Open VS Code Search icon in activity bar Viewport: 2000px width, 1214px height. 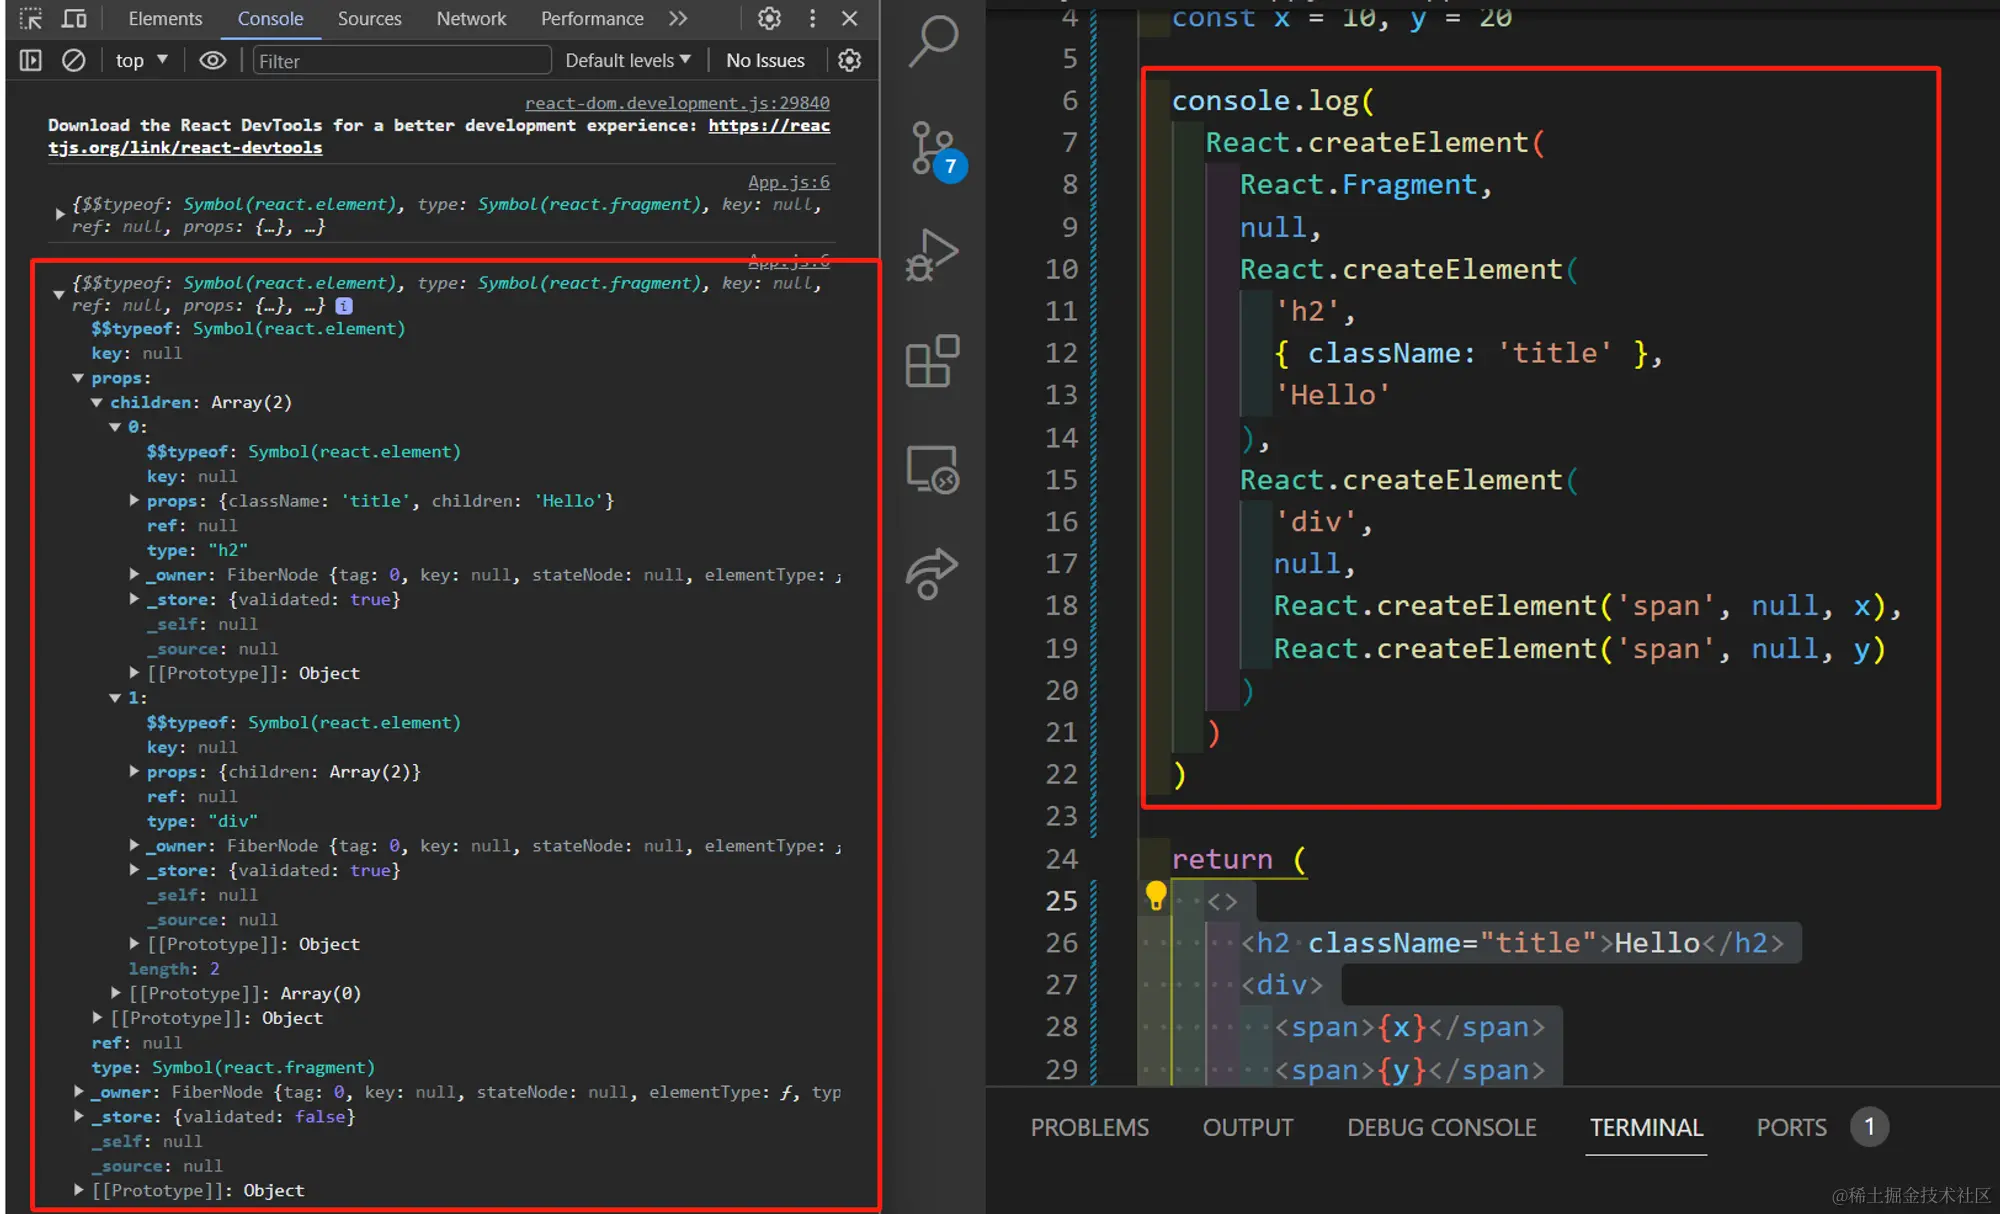point(933,42)
